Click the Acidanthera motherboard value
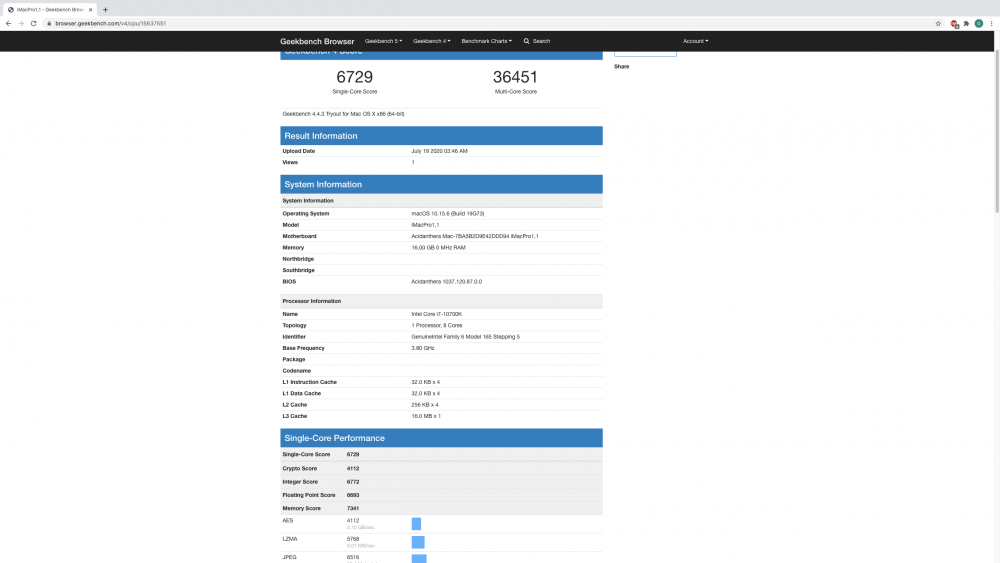The height and width of the screenshot is (563, 1000). click(x=474, y=237)
